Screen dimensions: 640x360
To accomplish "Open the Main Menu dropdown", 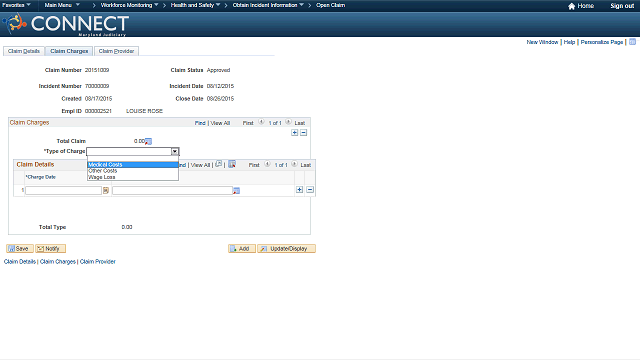I will click(x=62, y=5).
